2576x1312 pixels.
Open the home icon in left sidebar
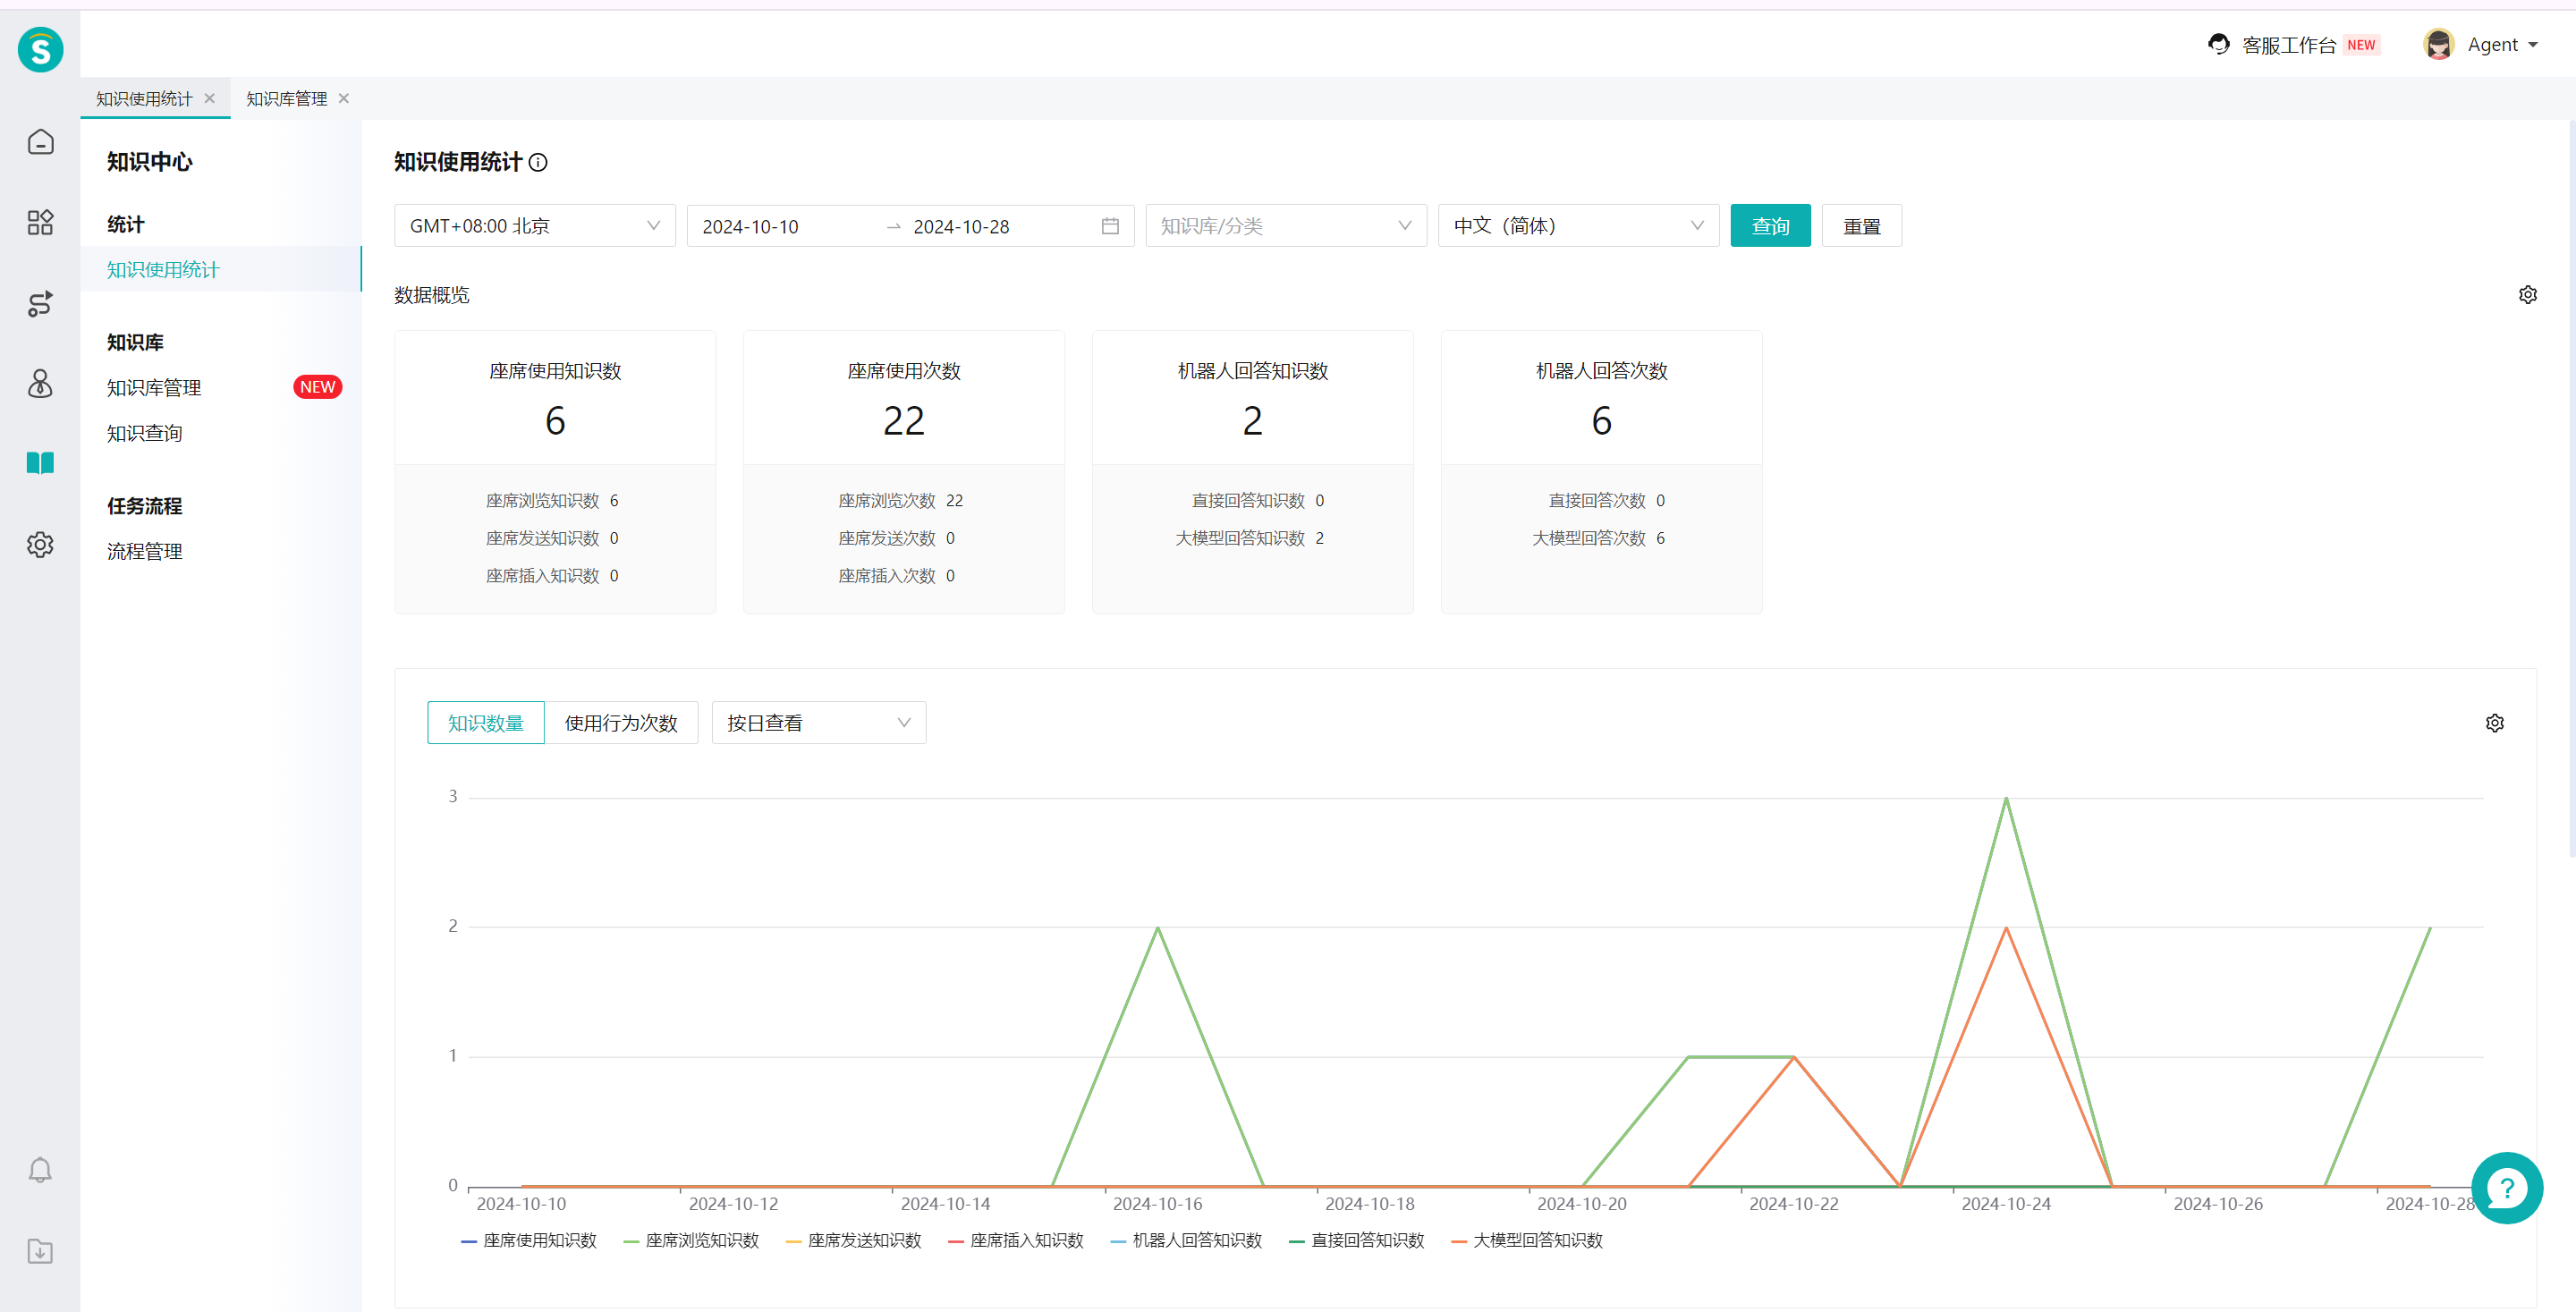tap(40, 142)
